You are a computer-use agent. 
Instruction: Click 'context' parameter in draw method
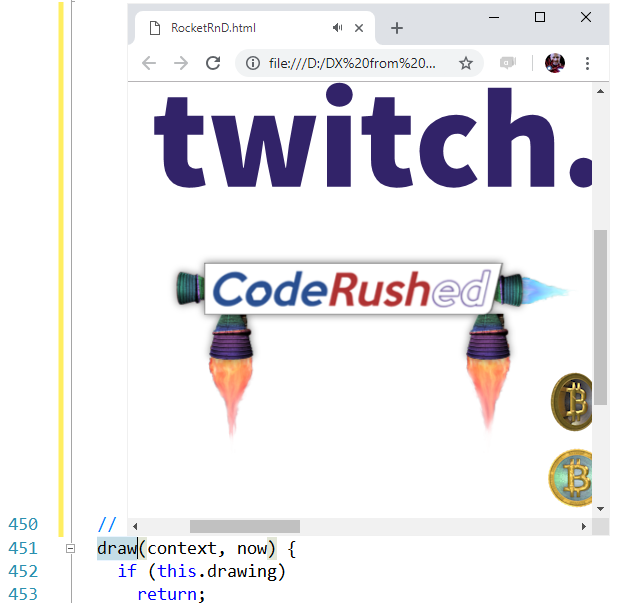(182, 549)
